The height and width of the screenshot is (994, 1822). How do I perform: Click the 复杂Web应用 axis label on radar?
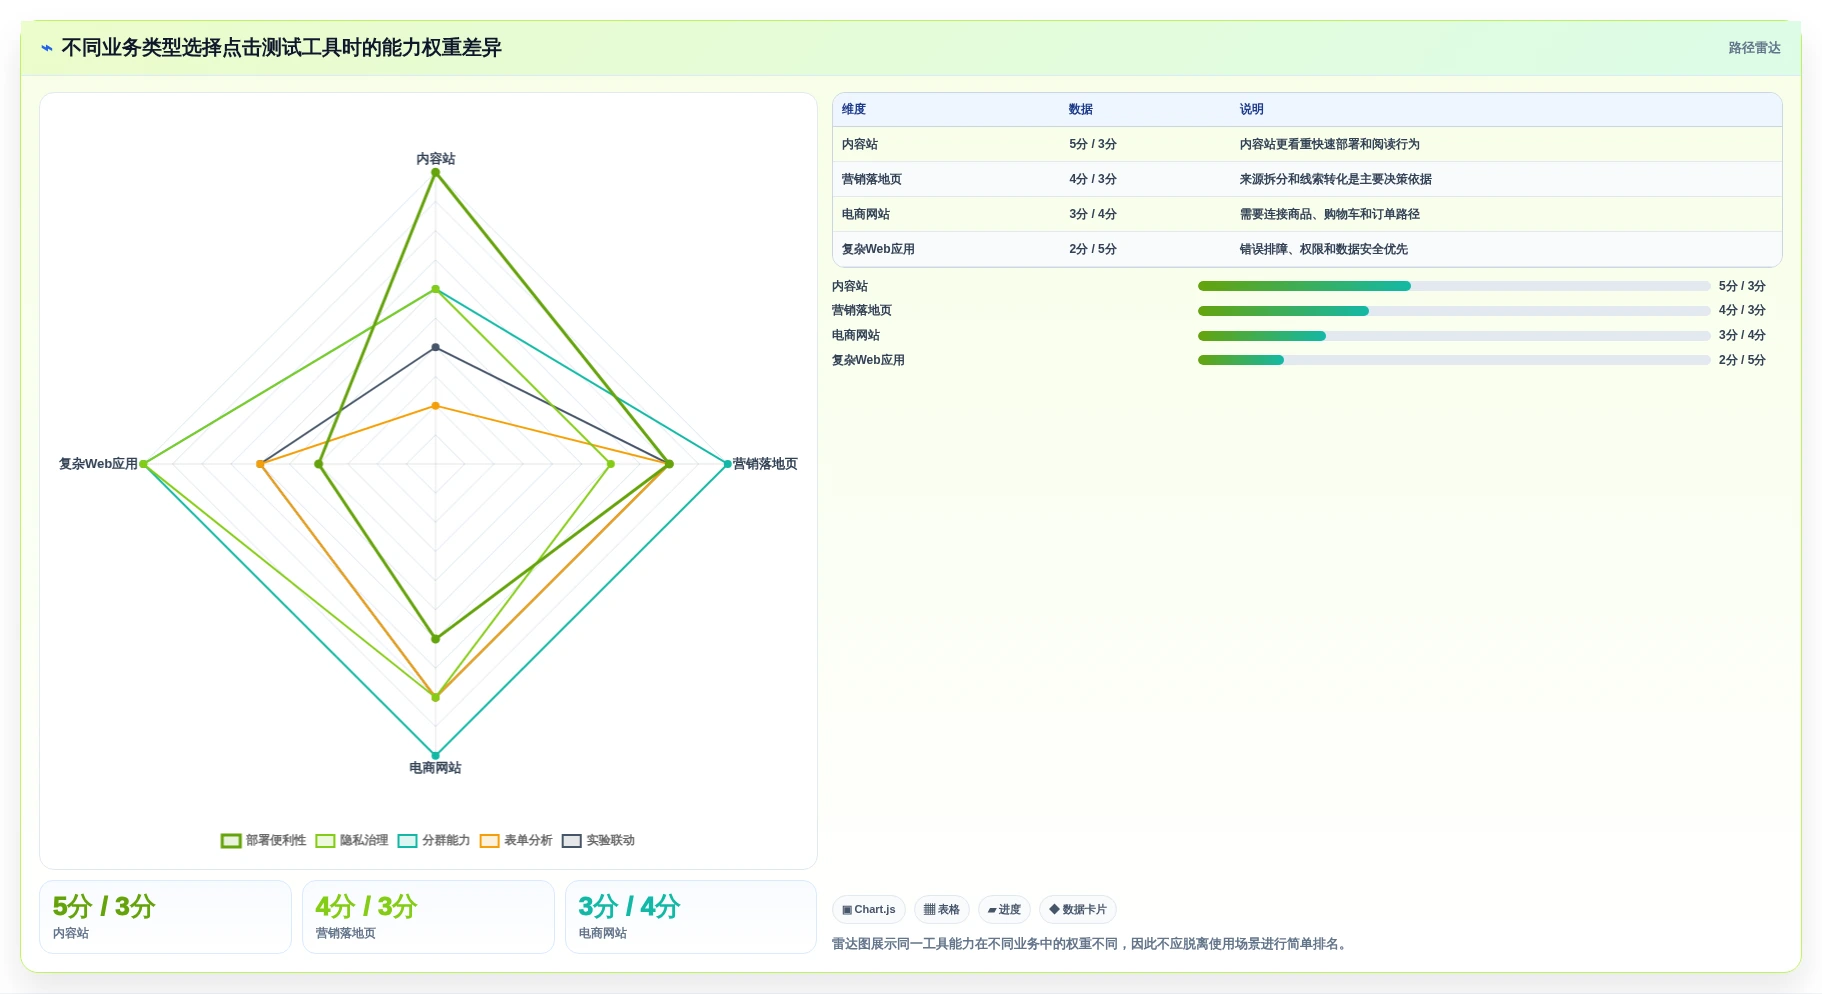coord(98,464)
